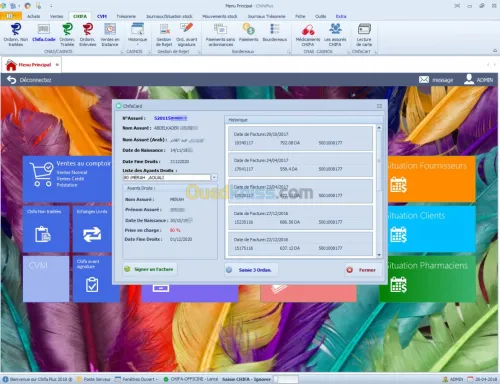Click the N°Assuré number value
Screen dimensions: 500x384
click(x=170, y=118)
